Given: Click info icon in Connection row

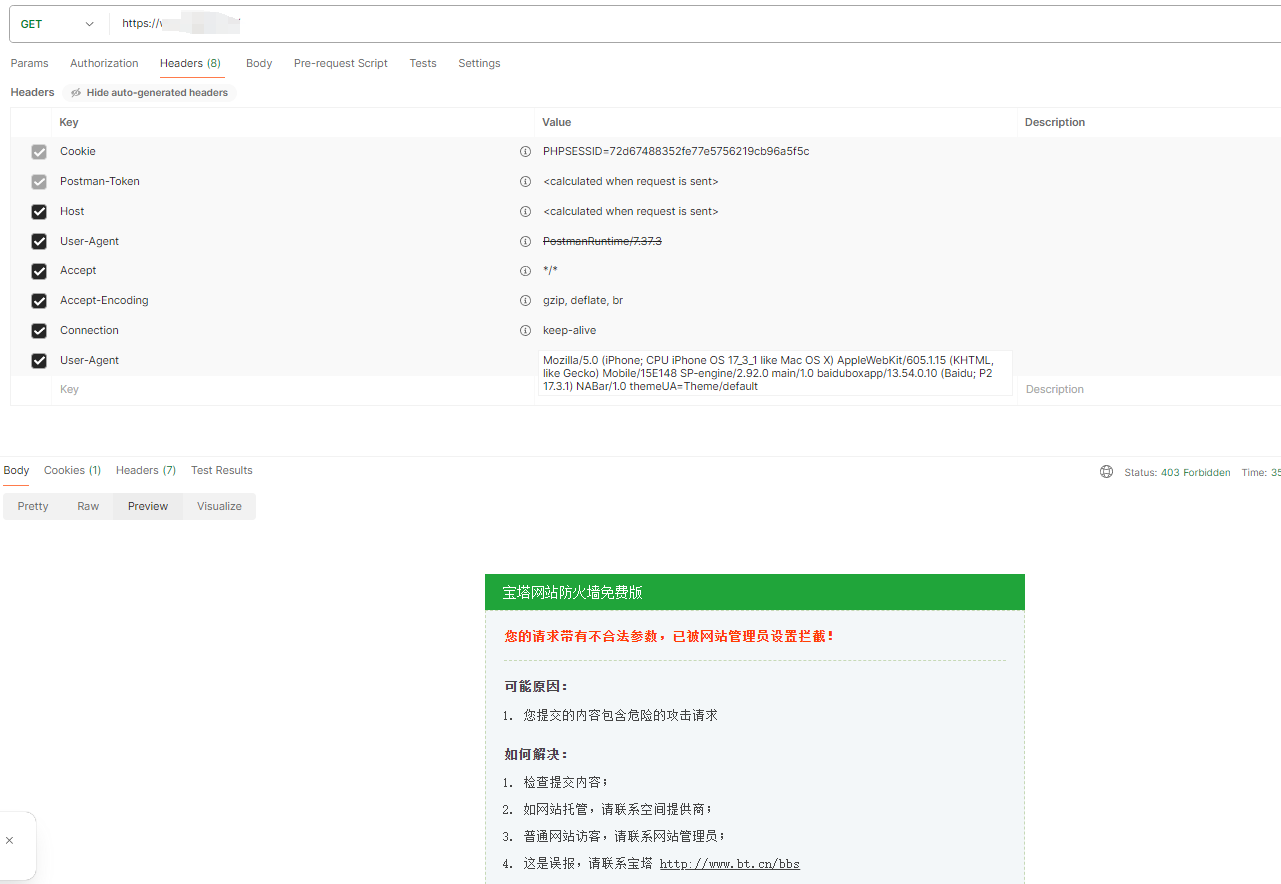Looking at the screenshot, I should point(525,331).
